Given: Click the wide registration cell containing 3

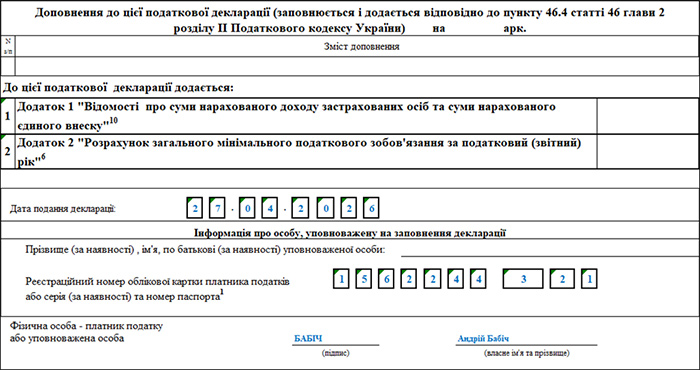Looking at the screenshot, I should [x=523, y=279].
